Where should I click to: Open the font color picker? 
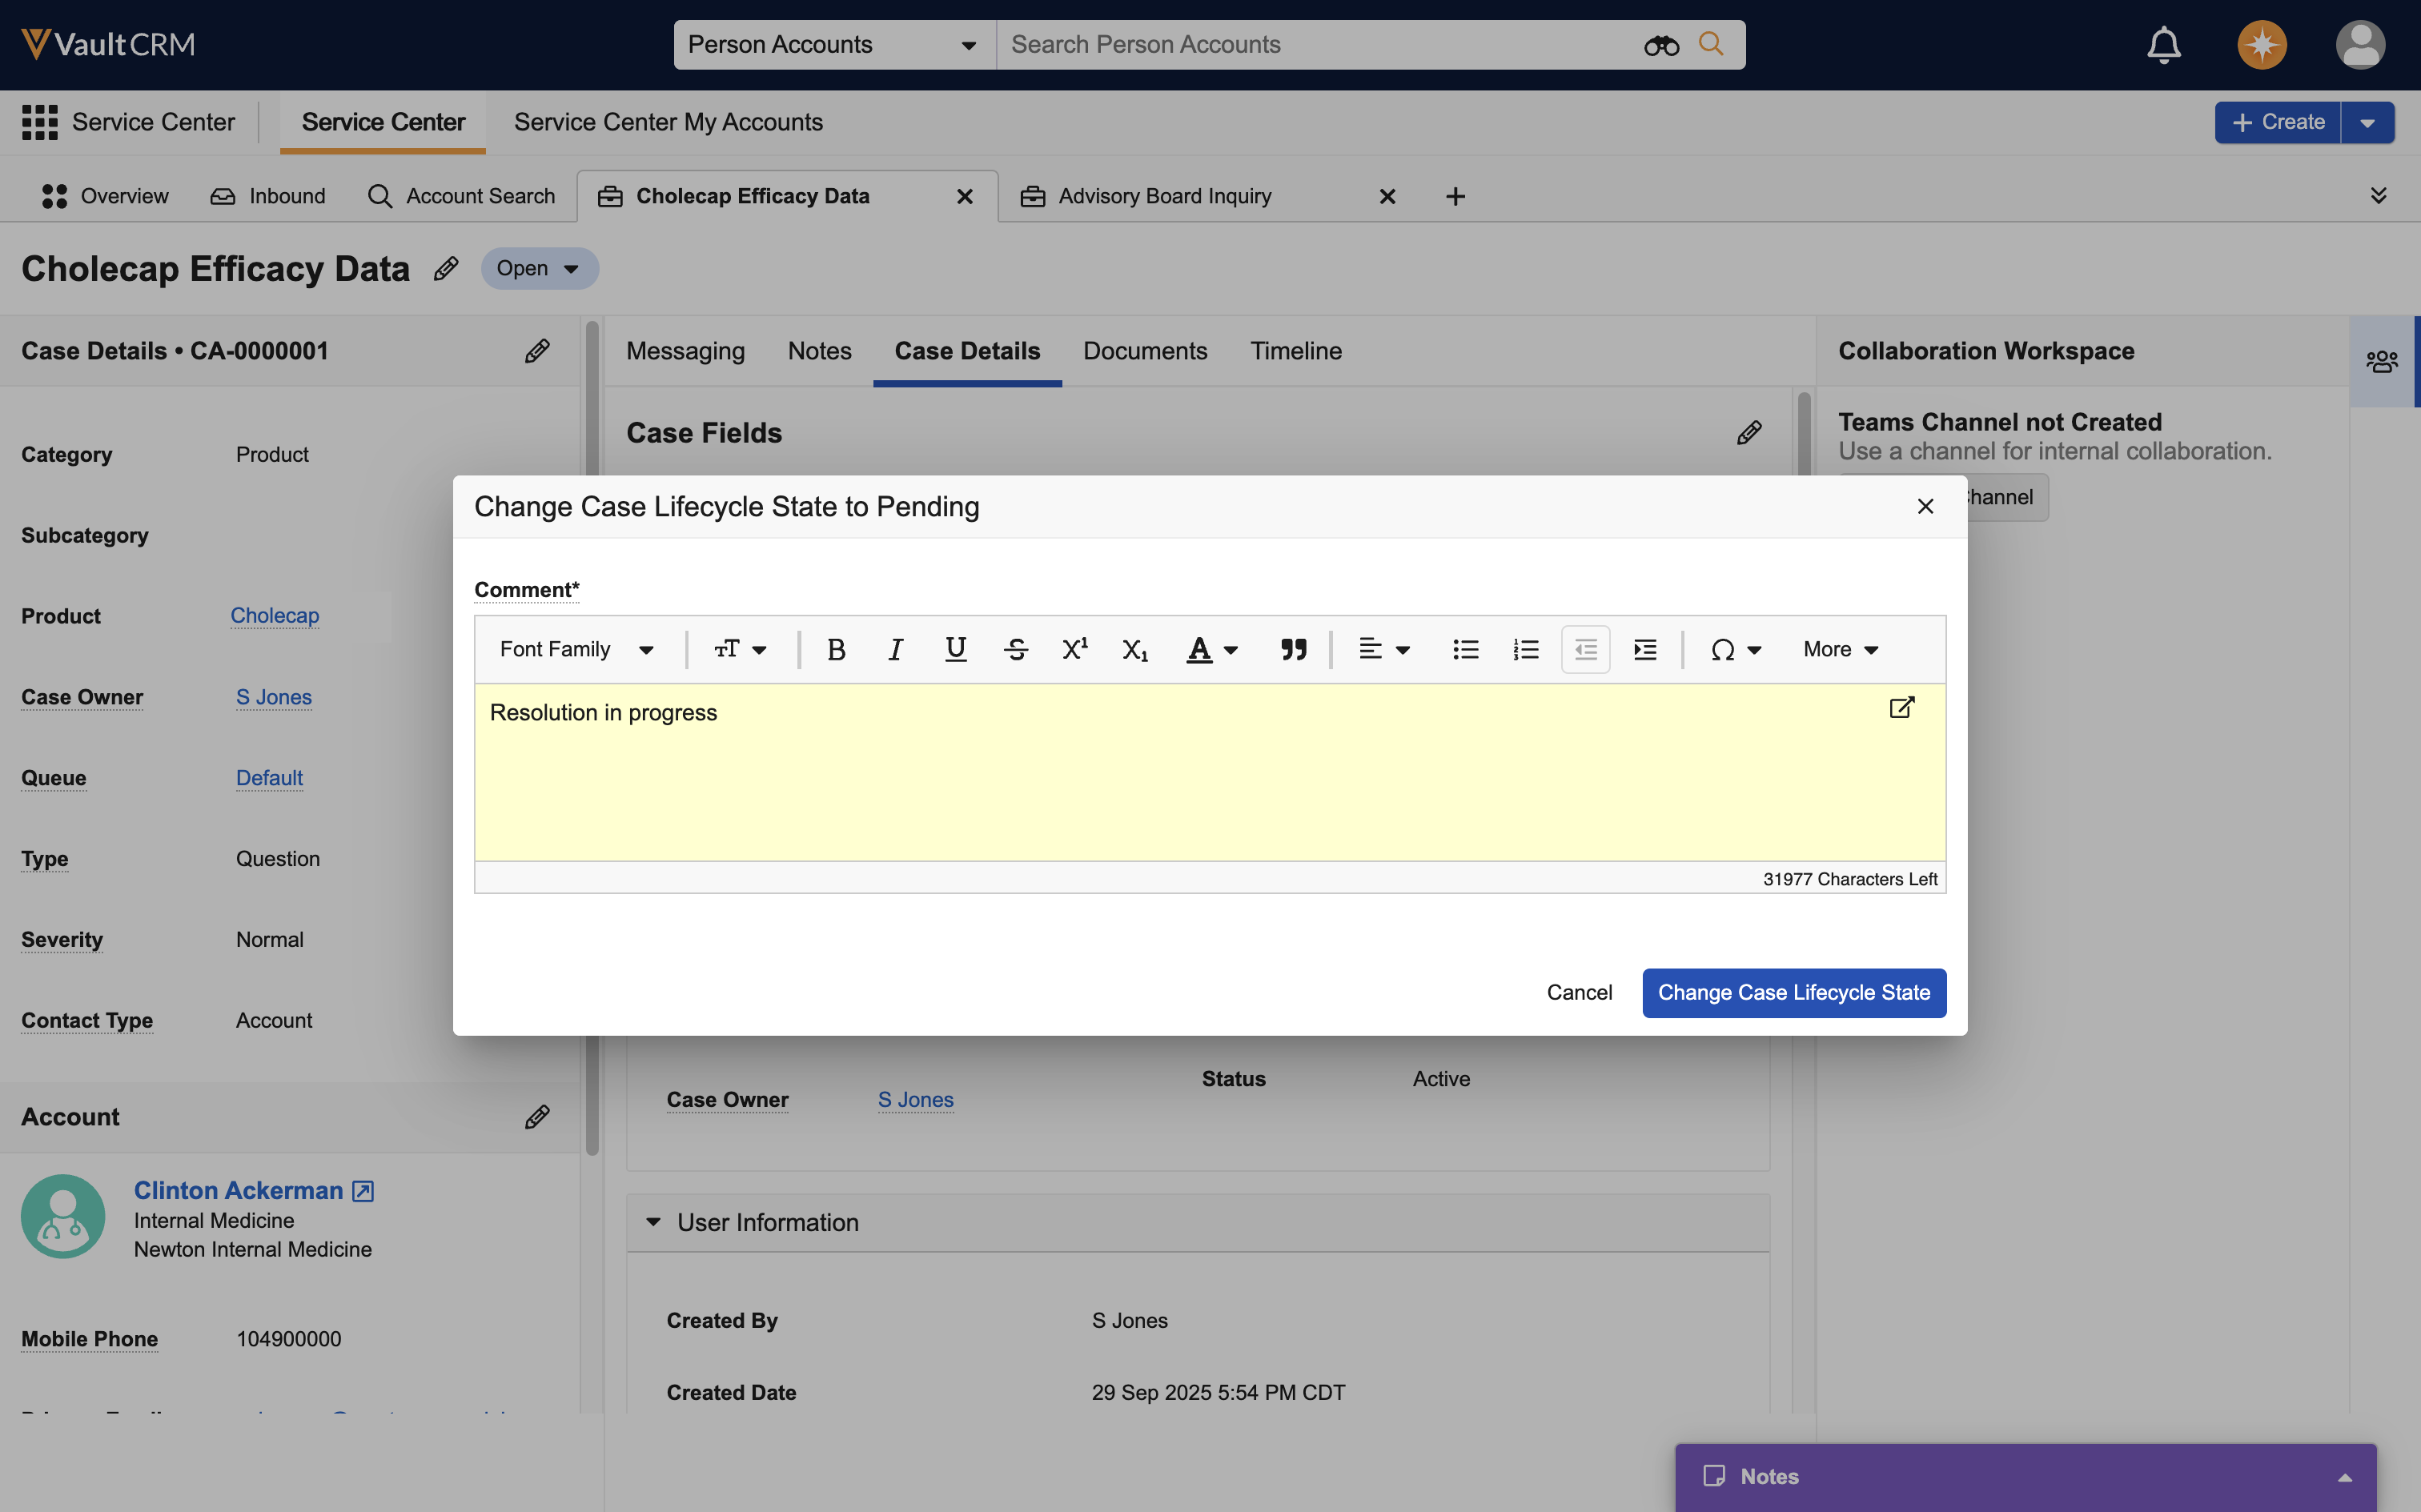point(1212,650)
